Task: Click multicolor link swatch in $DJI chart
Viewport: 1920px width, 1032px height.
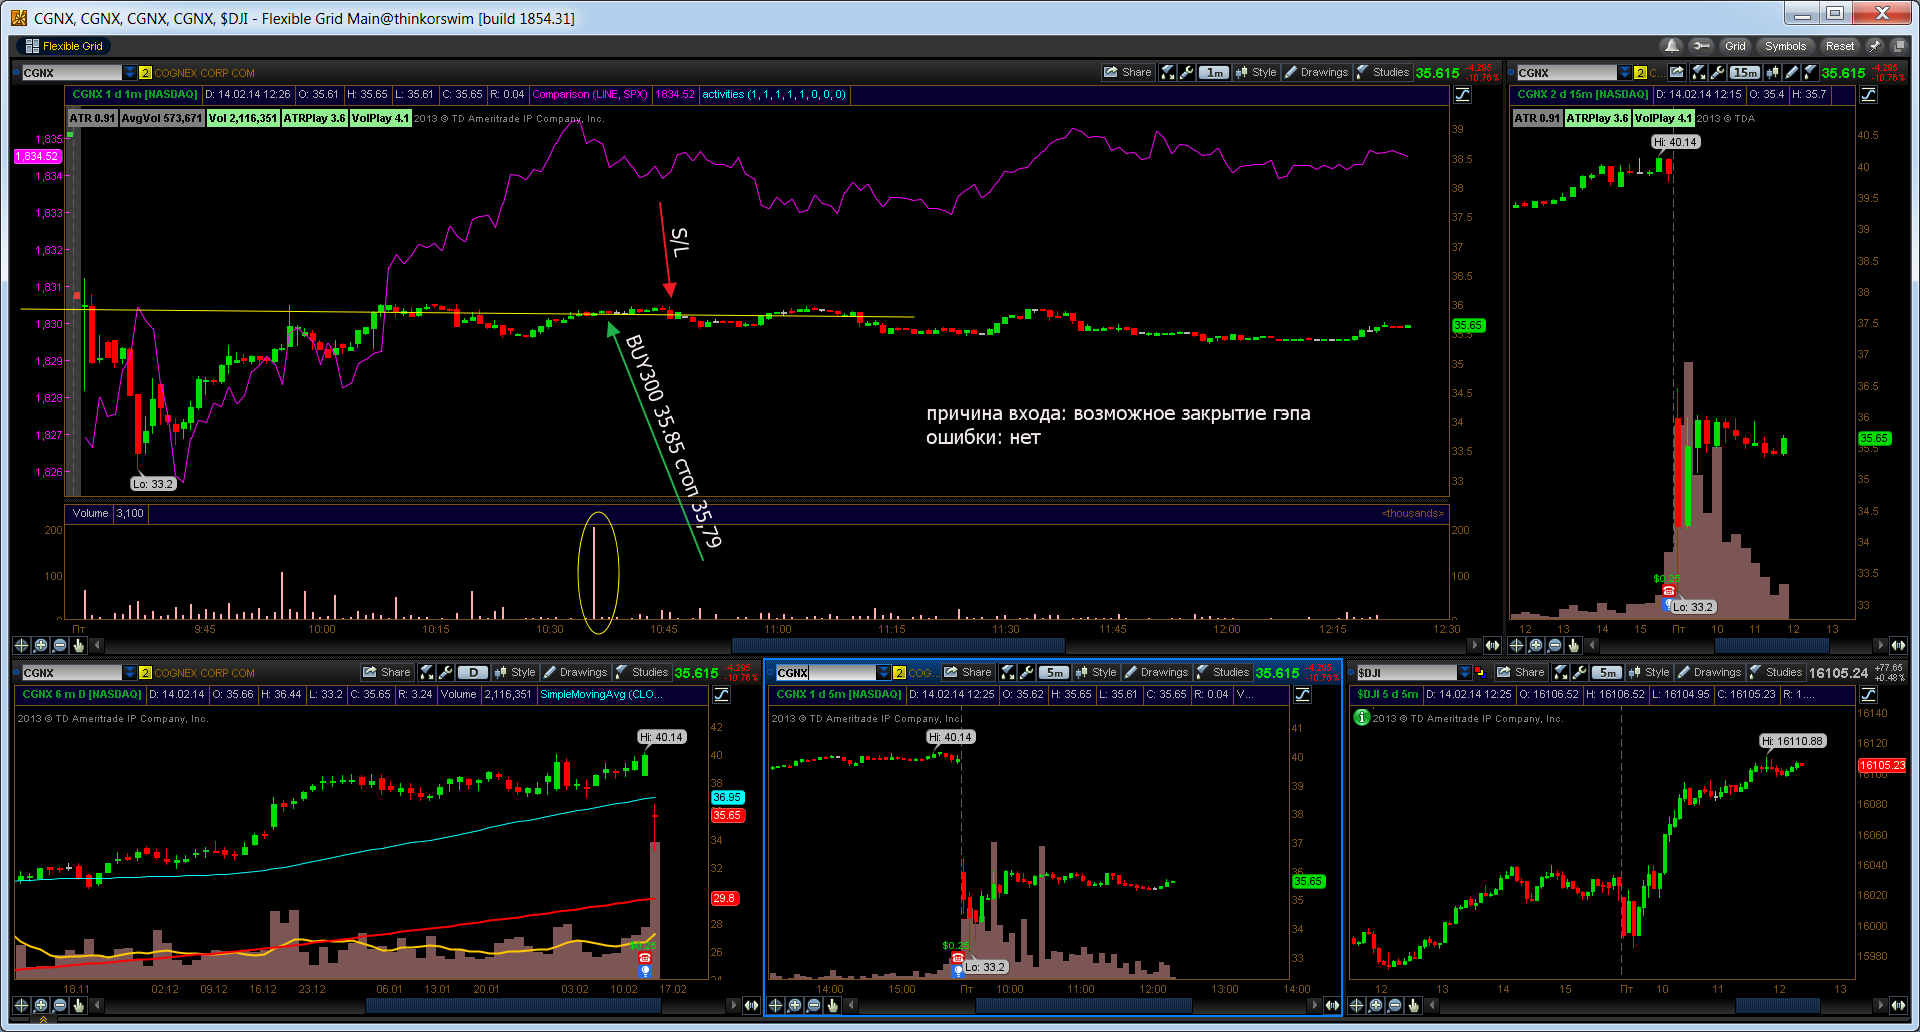Action: pos(1480,673)
